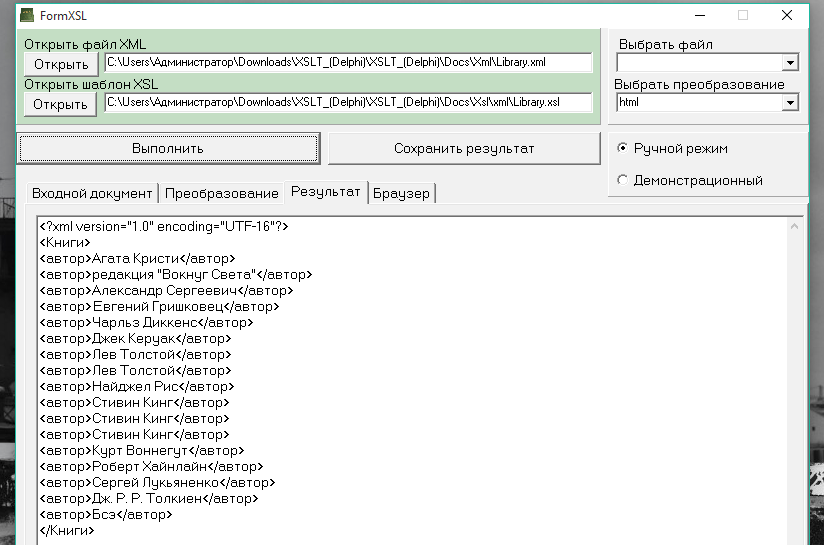Click the Александр Сергеевич author line

(x=166, y=291)
